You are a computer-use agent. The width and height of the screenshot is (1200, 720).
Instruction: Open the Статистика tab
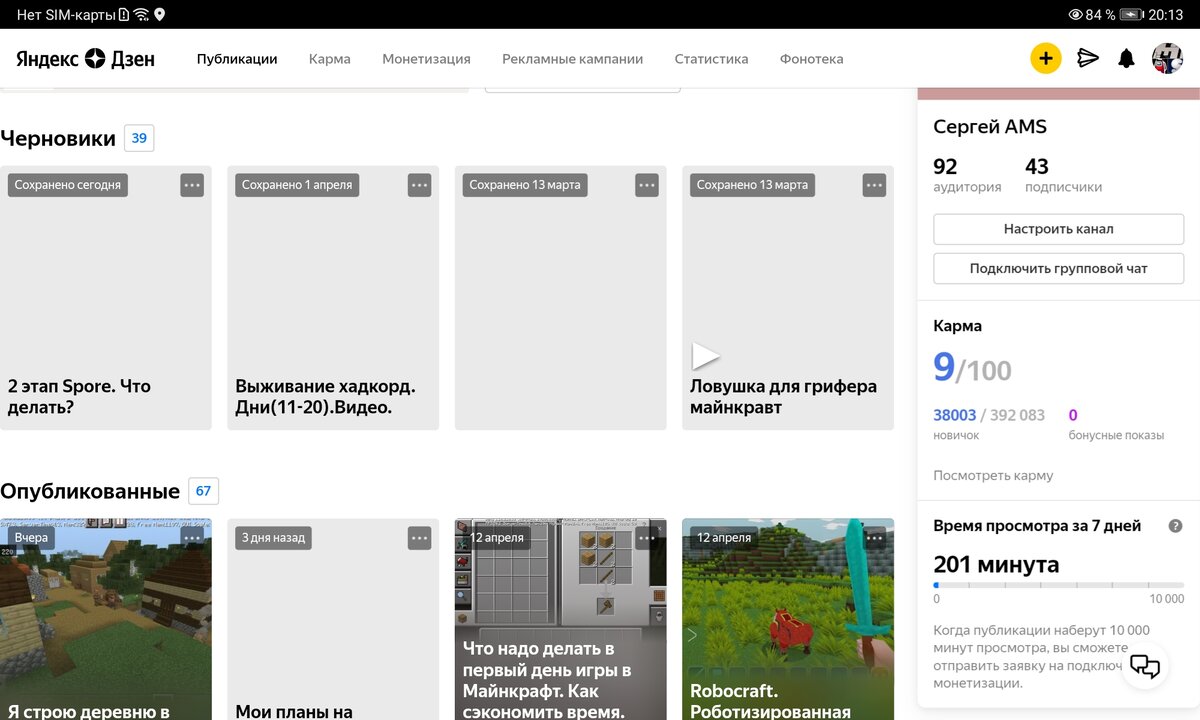click(x=711, y=59)
